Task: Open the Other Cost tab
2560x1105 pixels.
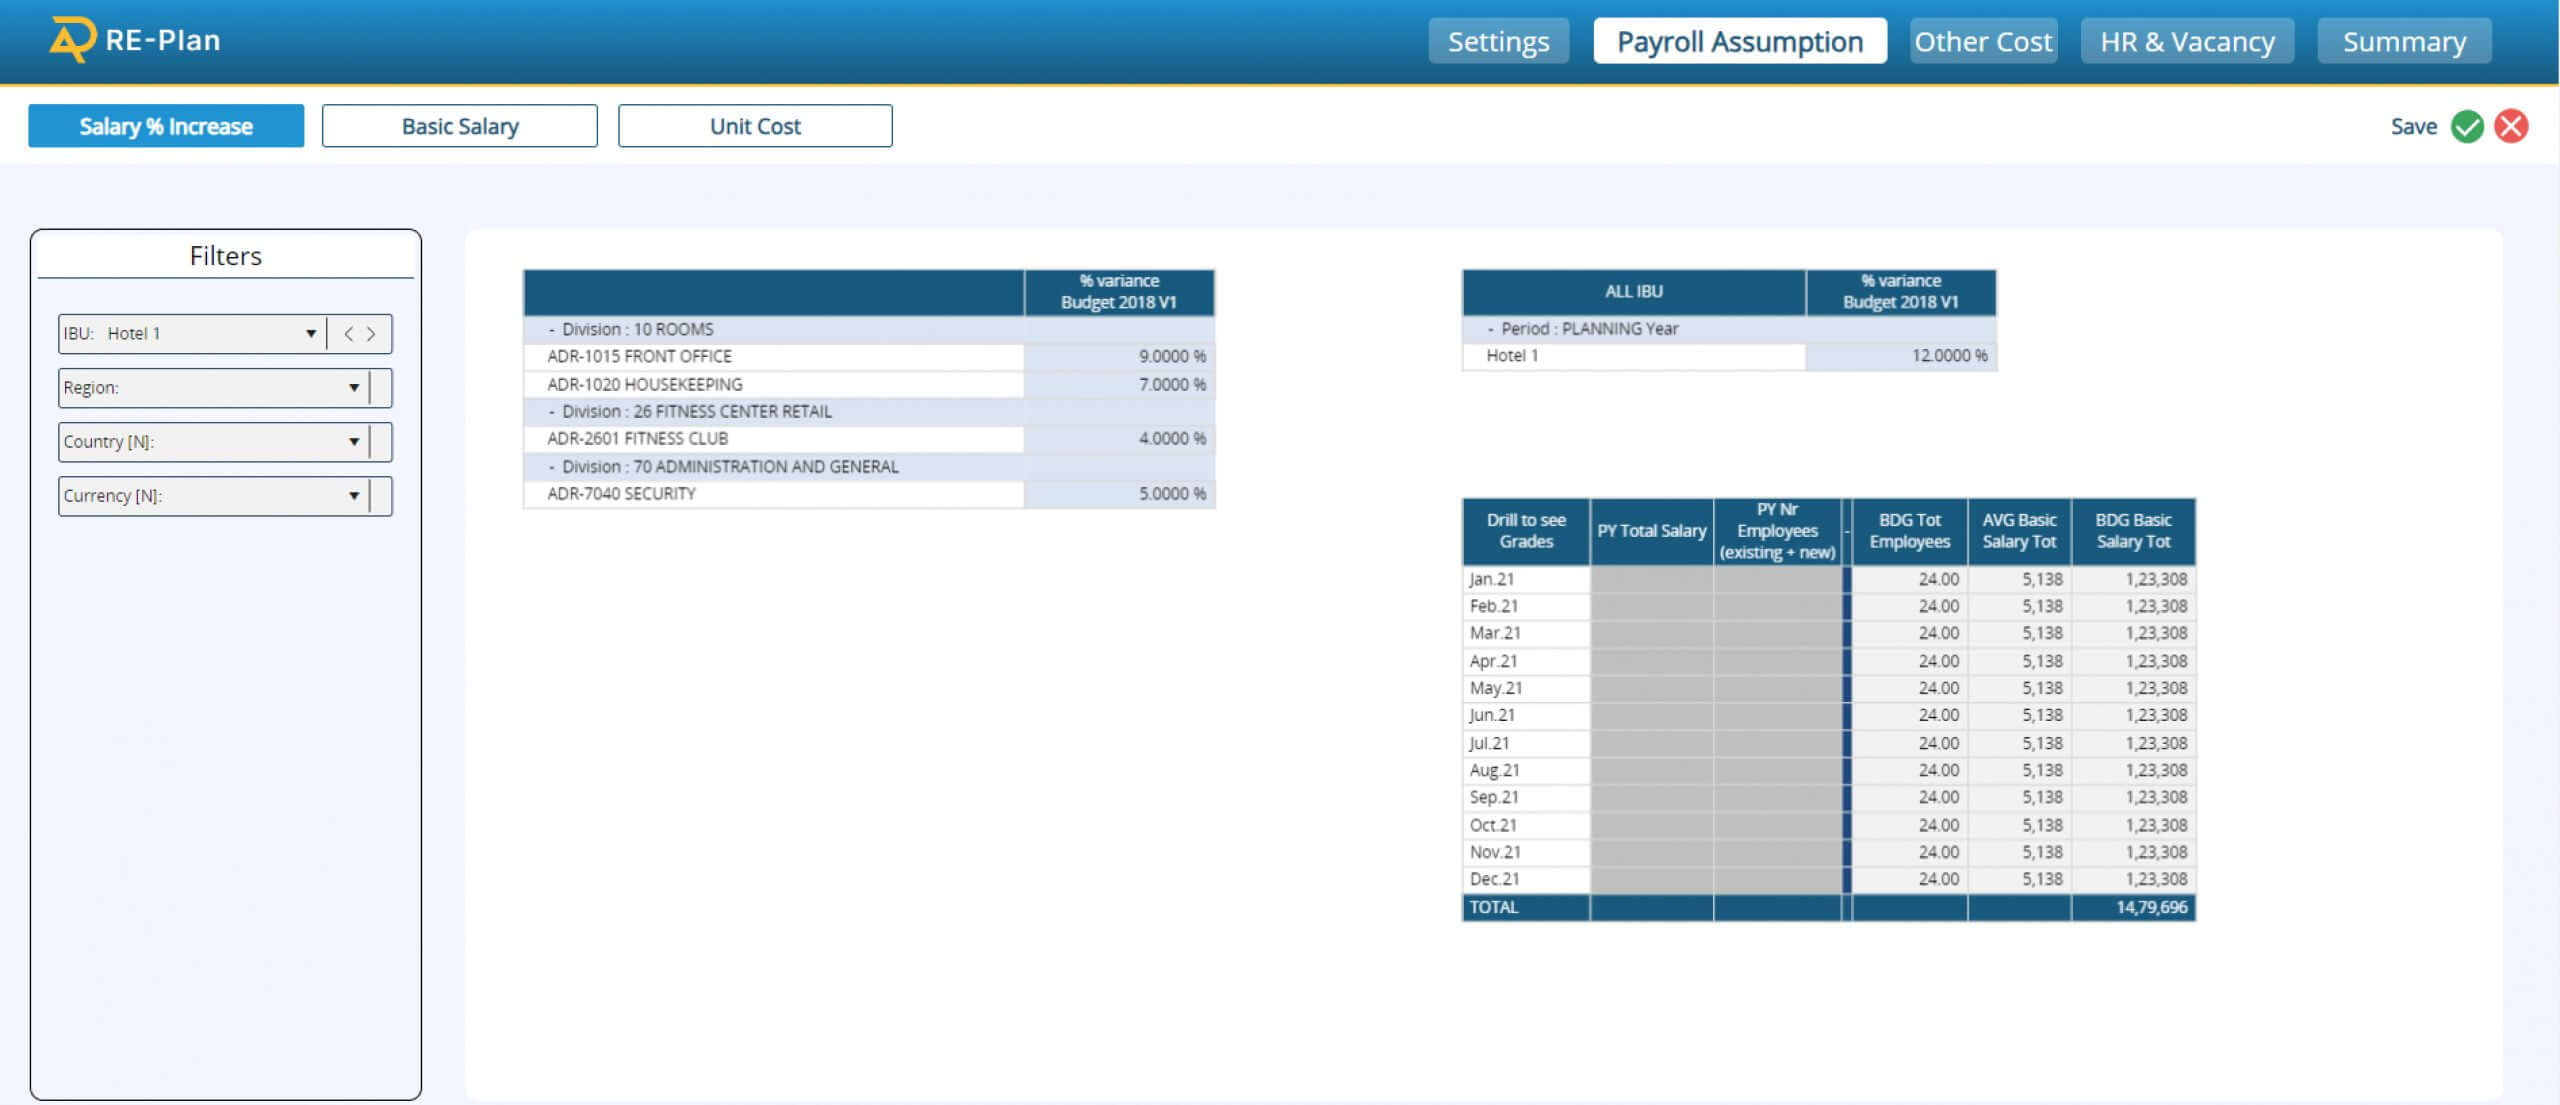Action: pos(1982,42)
